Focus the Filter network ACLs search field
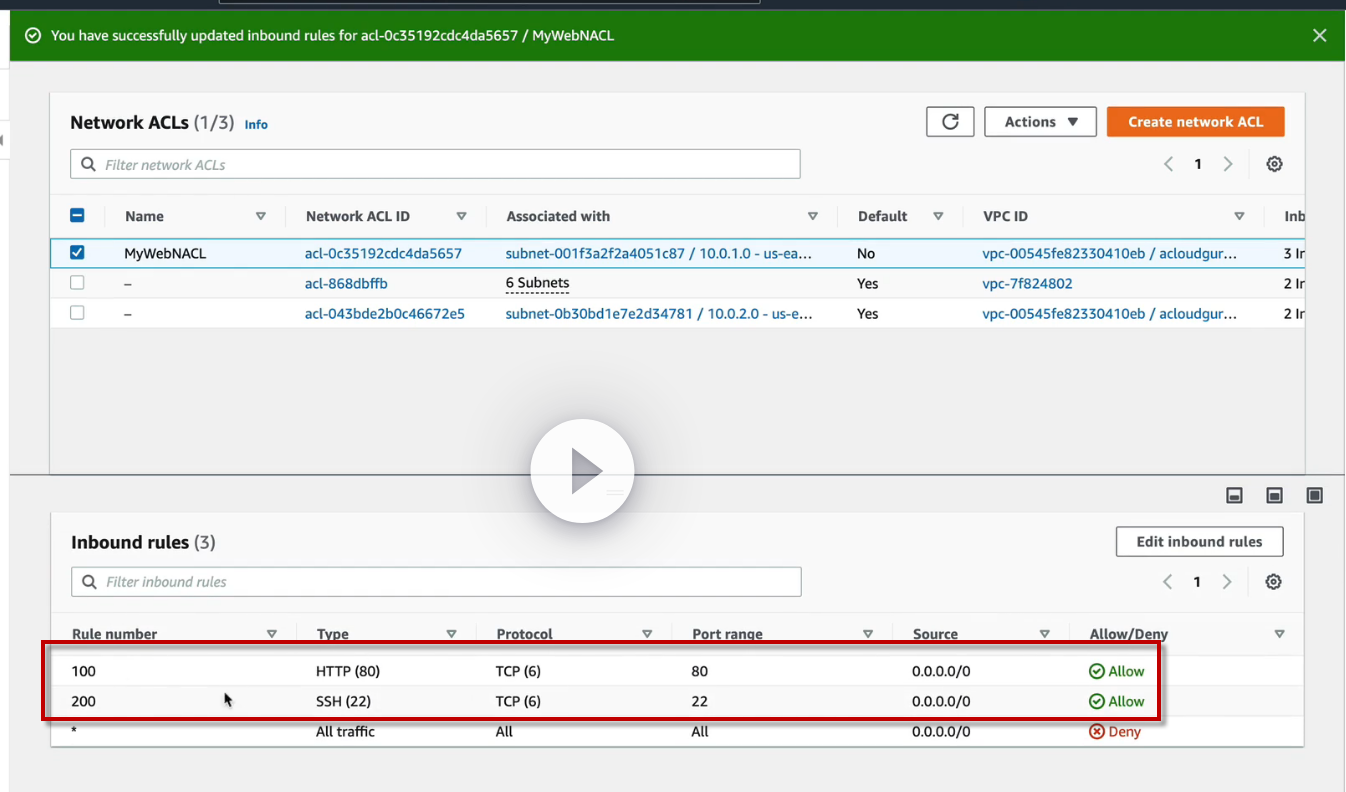The image size is (1346, 792). [435, 164]
